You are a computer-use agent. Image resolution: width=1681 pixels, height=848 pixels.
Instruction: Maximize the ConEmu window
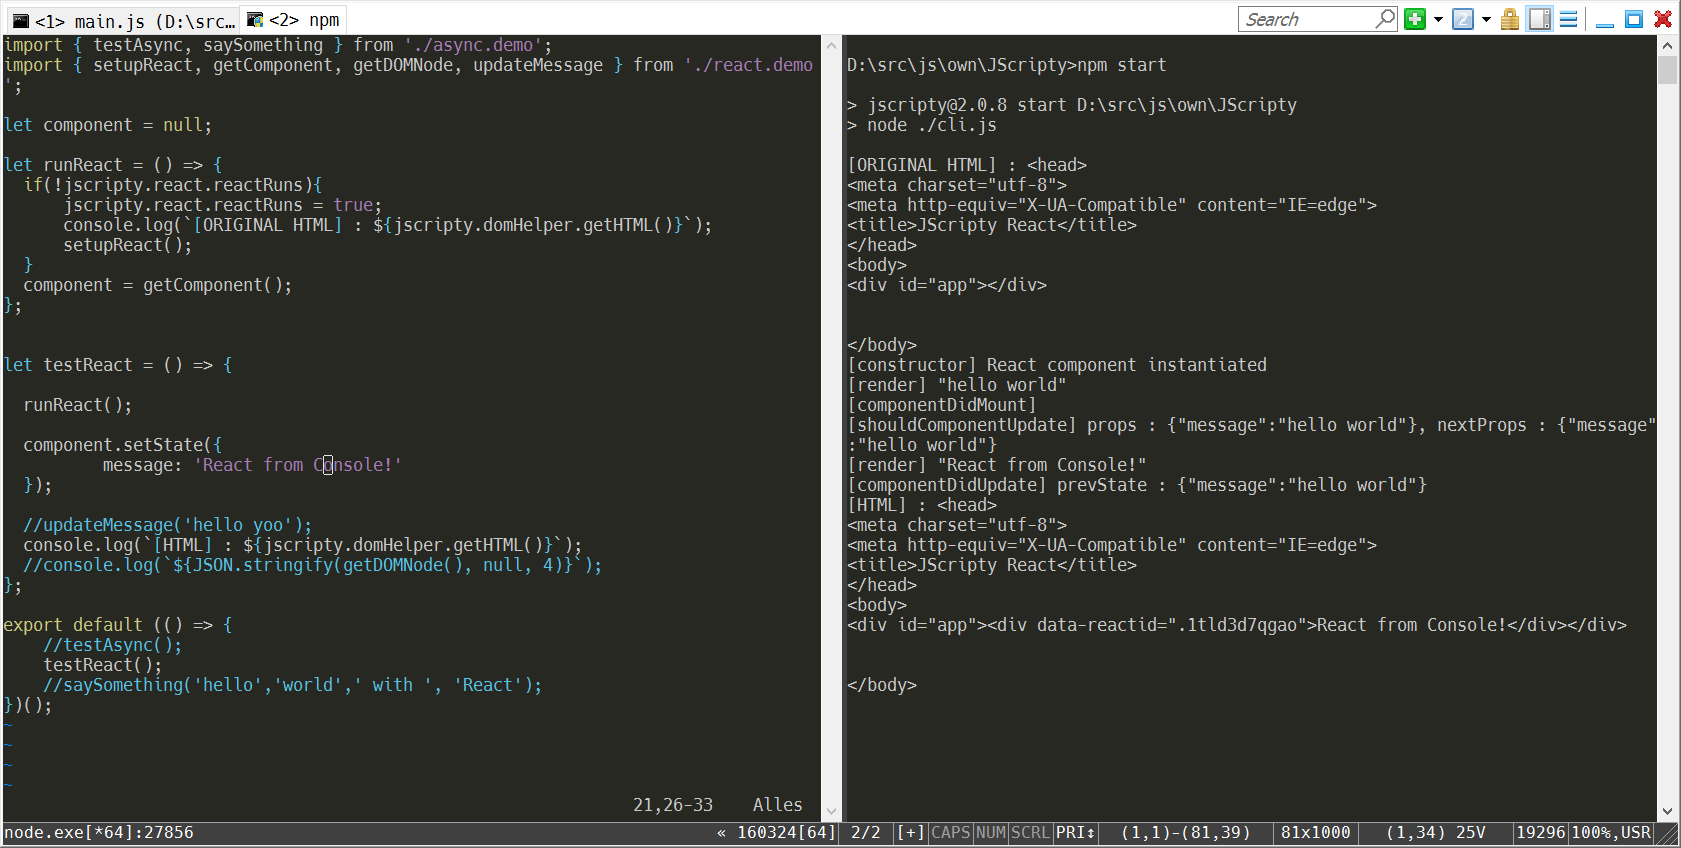click(1634, 19)
